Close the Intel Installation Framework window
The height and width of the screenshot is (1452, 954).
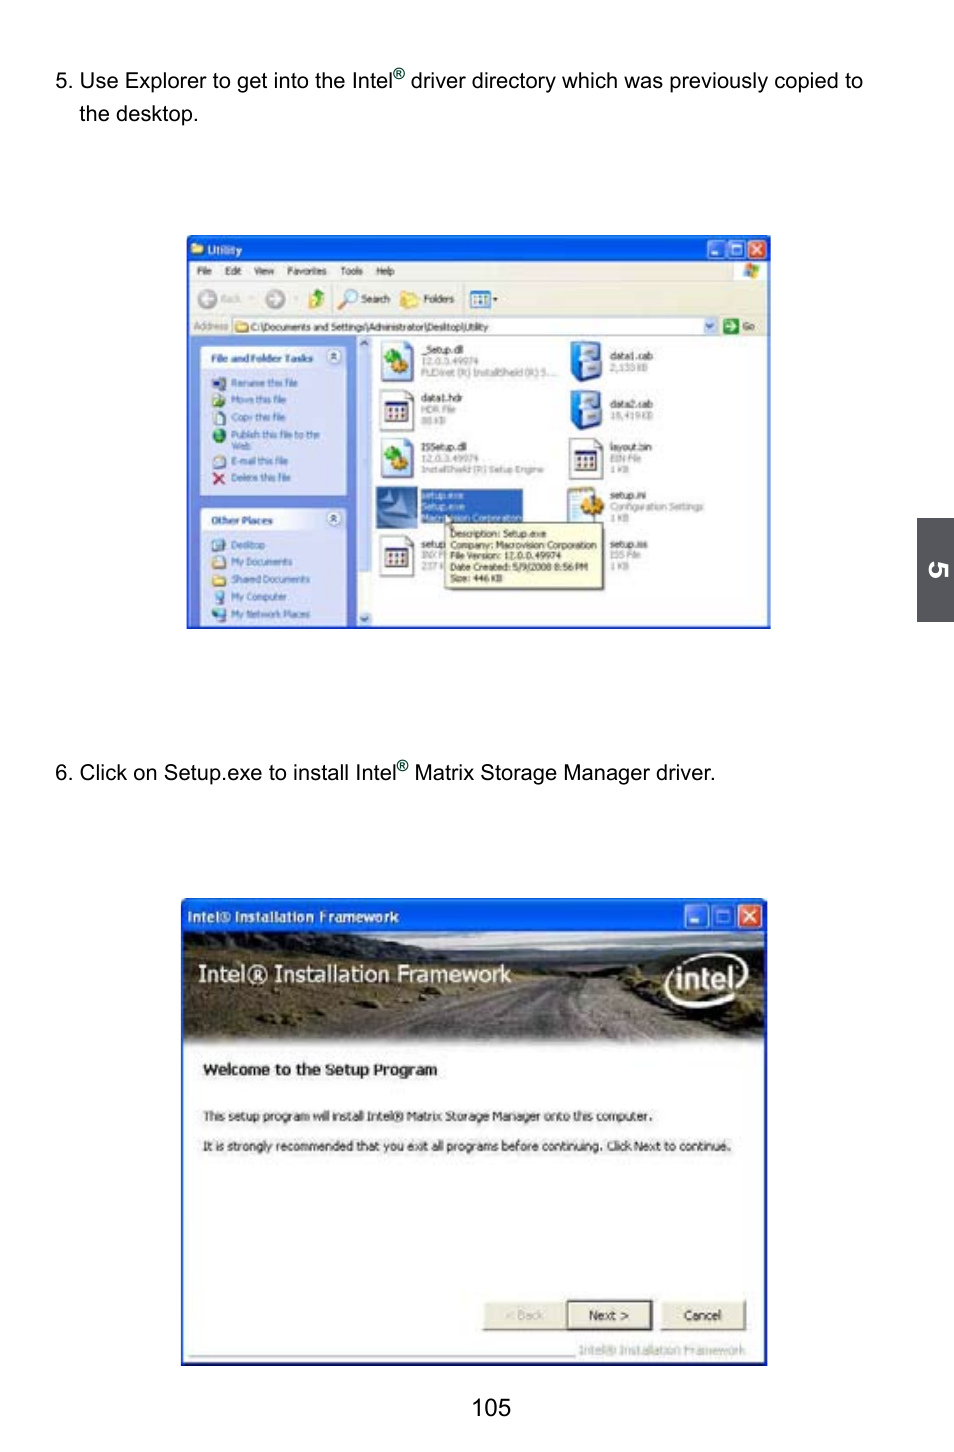(x=750, y=916)
